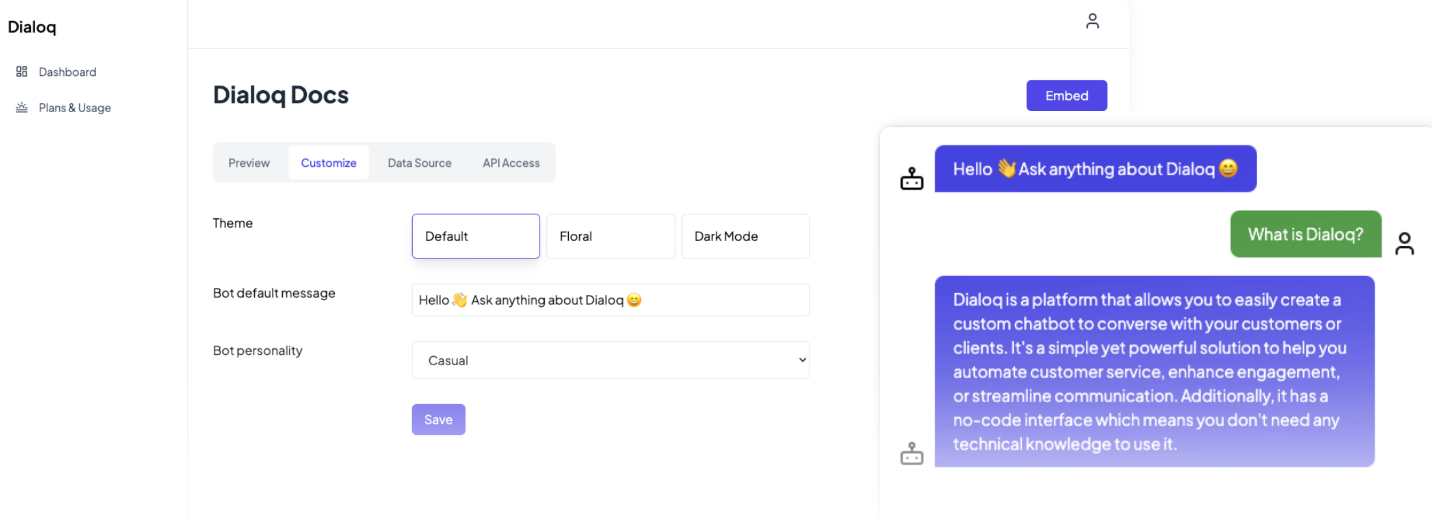Click the bot avatar beside the long answer

912,454
